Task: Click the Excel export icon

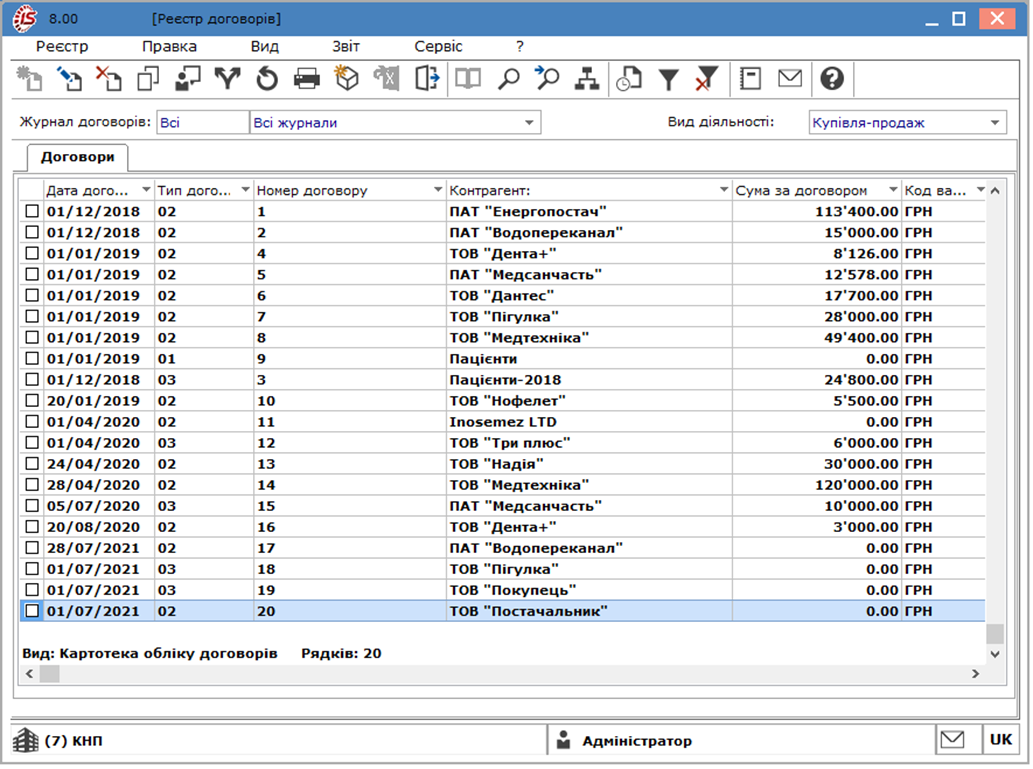Action: [x=387, y=79]
